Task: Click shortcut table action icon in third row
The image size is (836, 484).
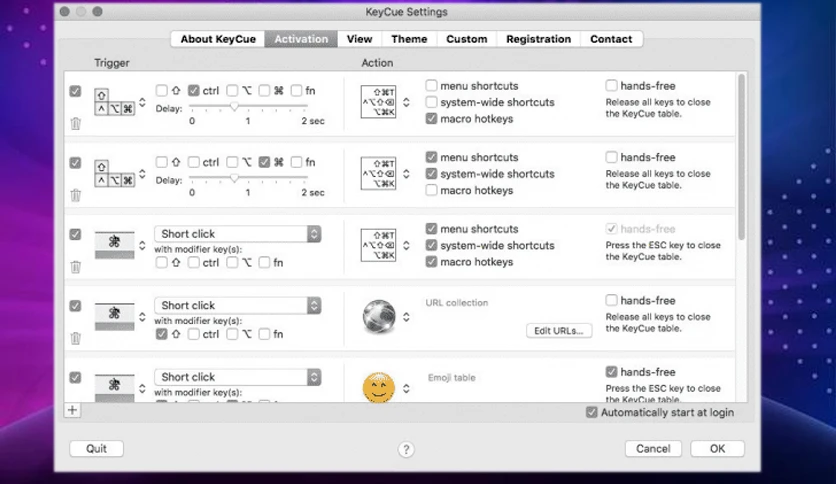Action: [379, 245]
